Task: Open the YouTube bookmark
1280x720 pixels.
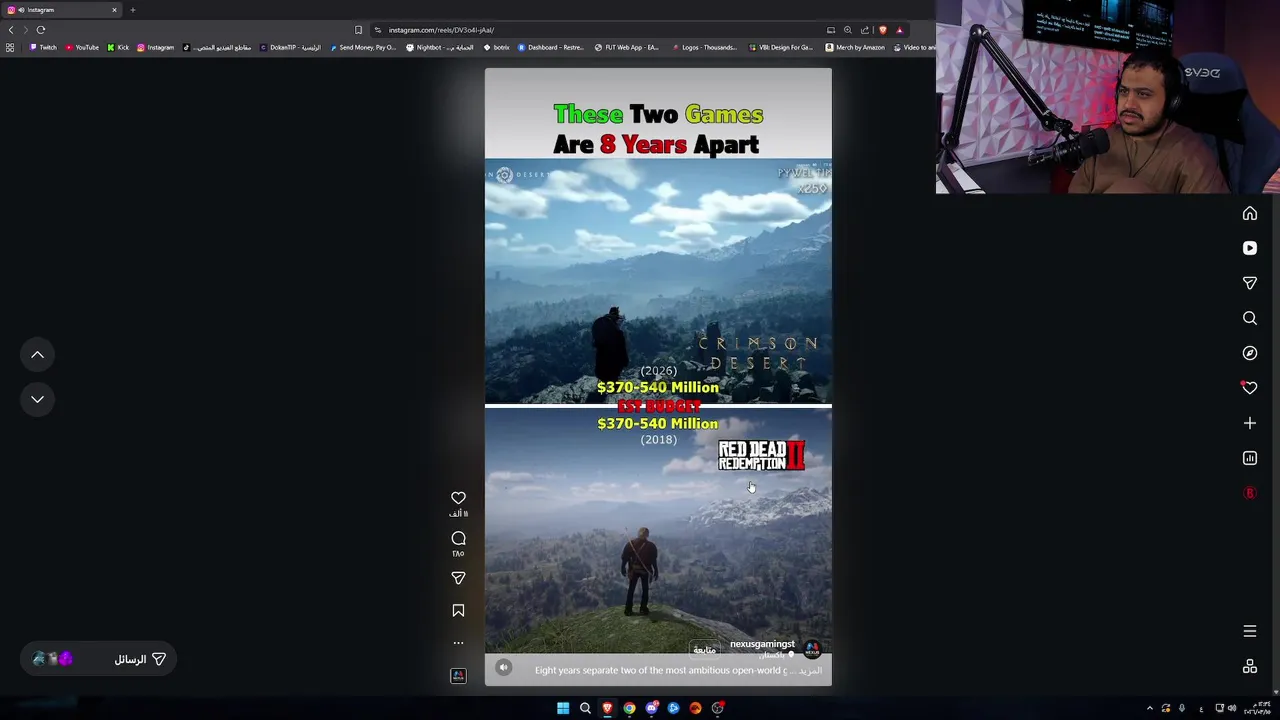Action: click(82, 47)
